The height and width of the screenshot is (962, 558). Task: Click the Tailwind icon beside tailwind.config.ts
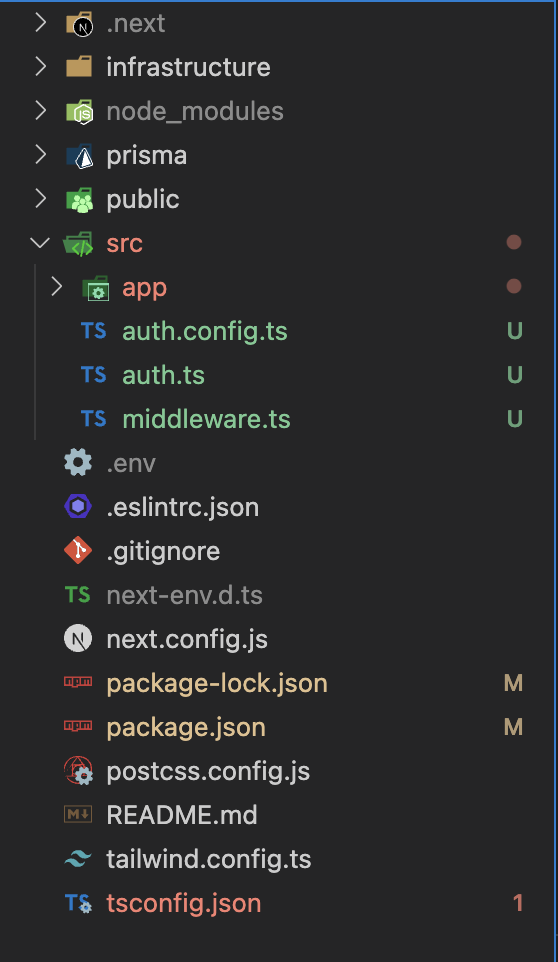78,859
